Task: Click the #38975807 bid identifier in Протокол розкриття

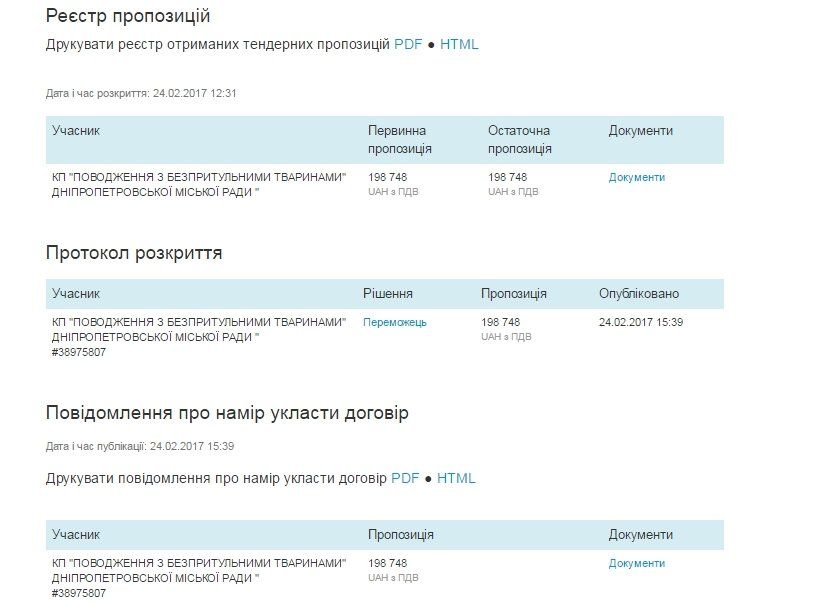Action: 71,352
